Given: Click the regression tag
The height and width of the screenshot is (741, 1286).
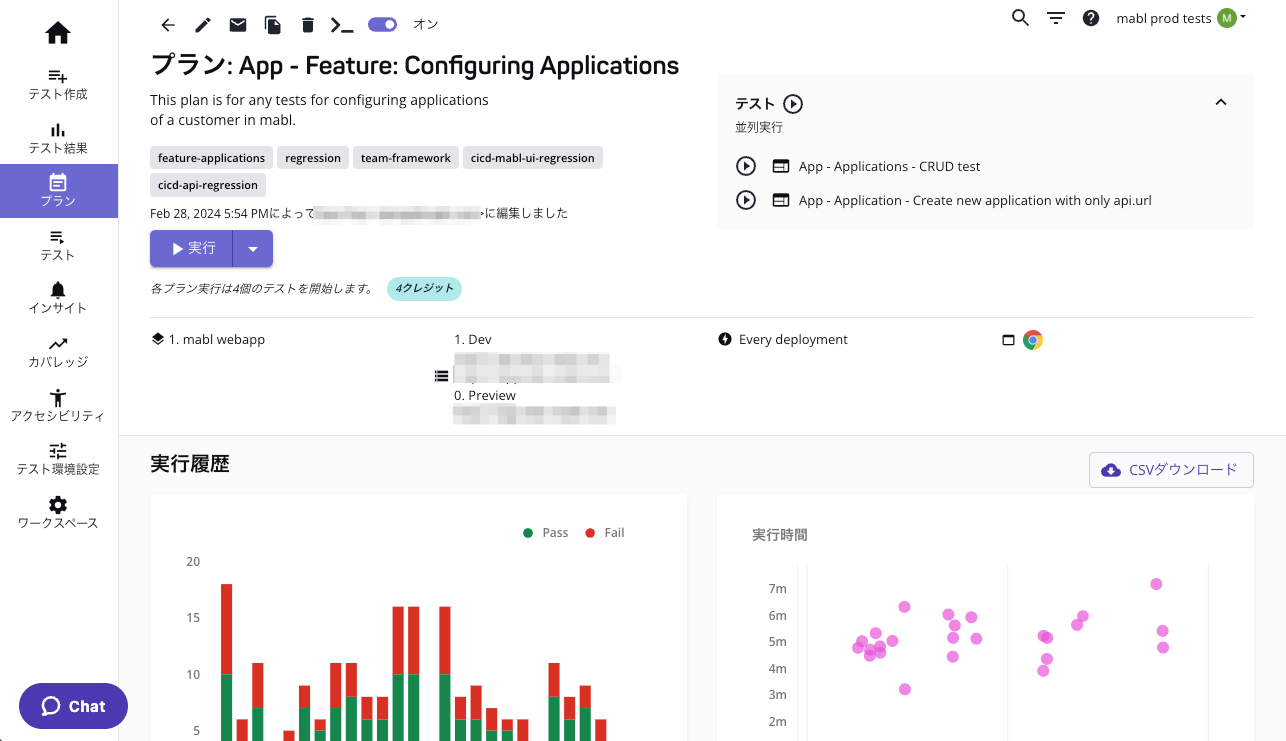Looking at the screenshot, I should coord(313,158).
